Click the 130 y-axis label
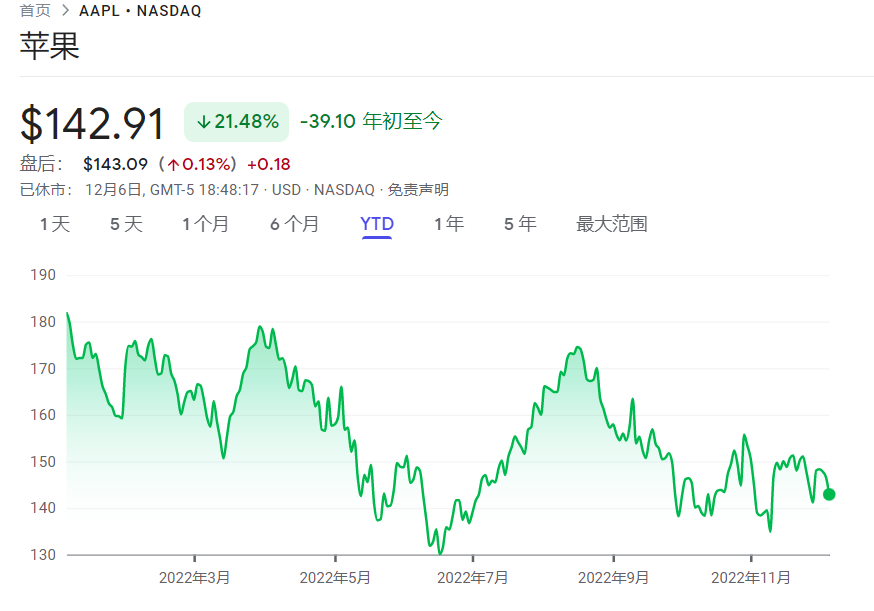Screen dimensions: 874x611 (x=43, y=555)
